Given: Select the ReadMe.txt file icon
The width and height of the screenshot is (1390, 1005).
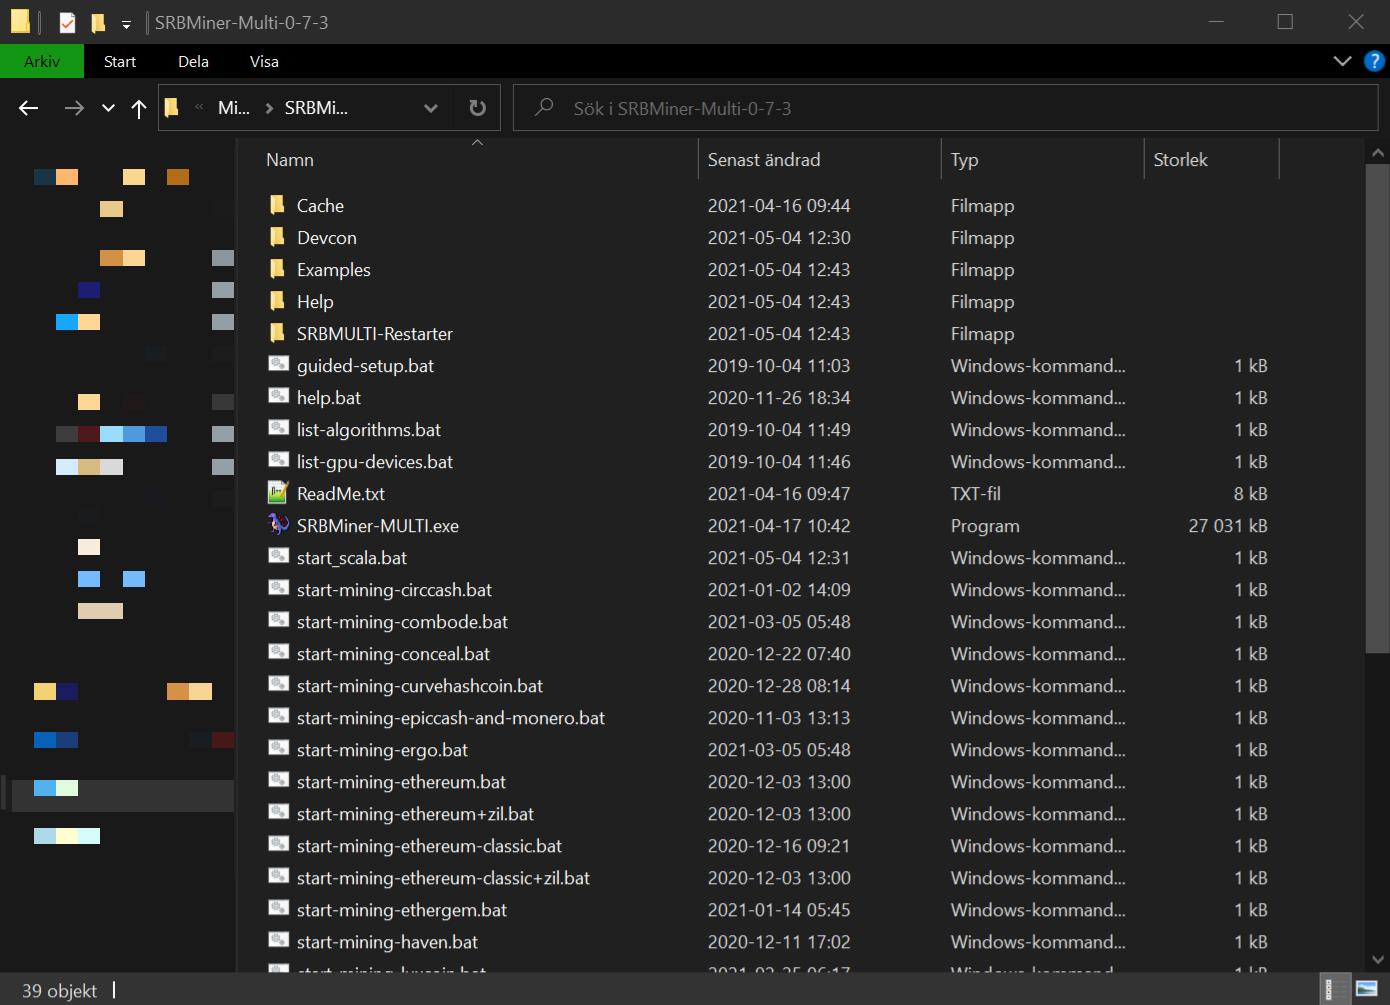Looking at the screenshot, I should pyautogui.click(x=278, y=493).
